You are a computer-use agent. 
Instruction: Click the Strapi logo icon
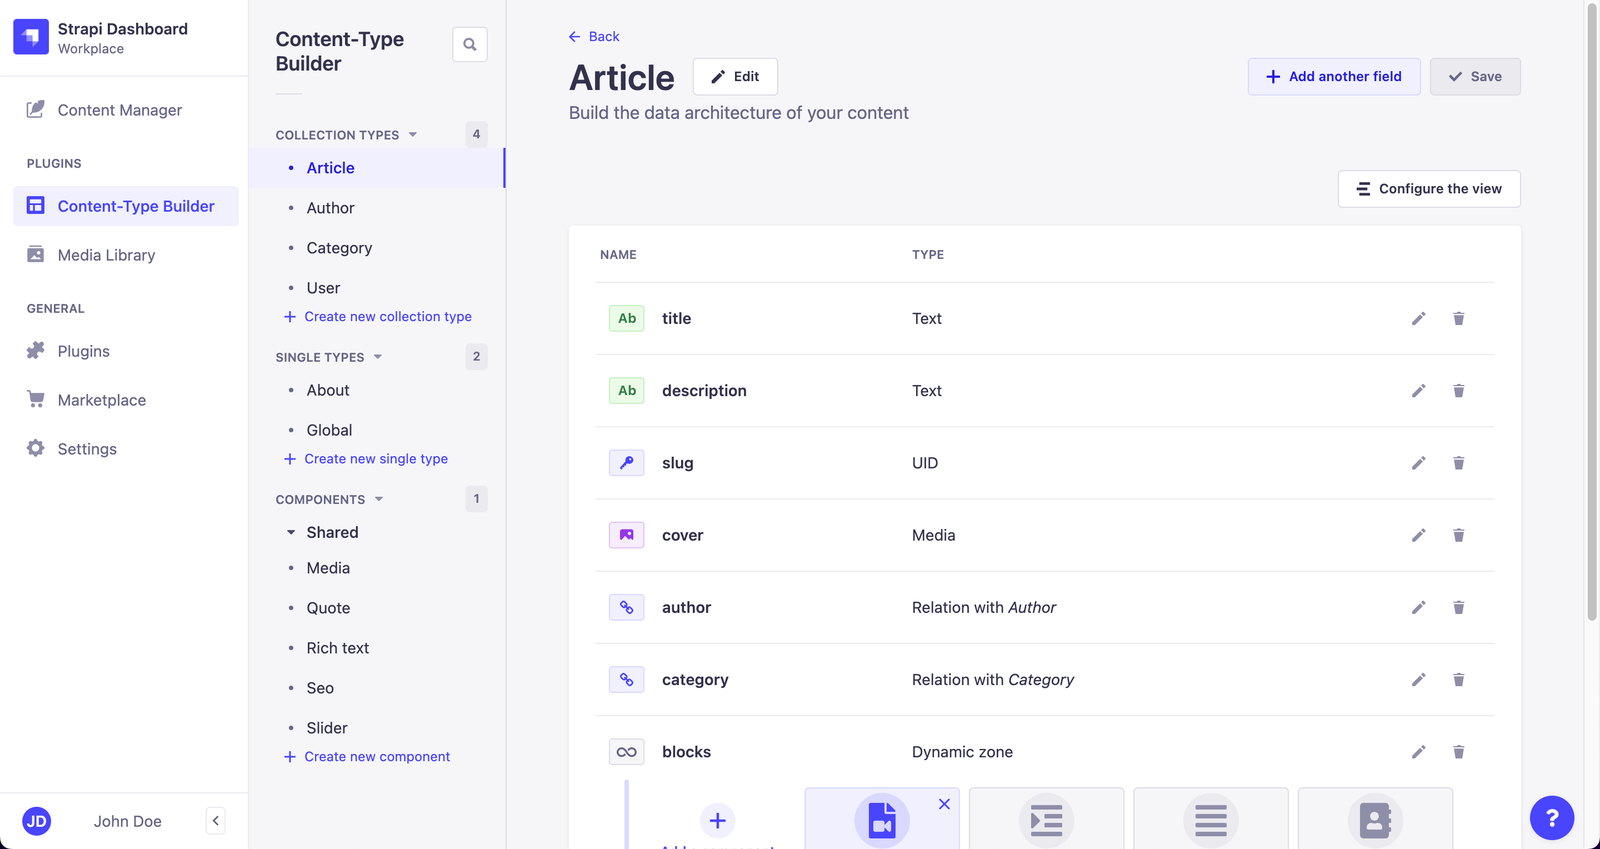pos(31,37)
